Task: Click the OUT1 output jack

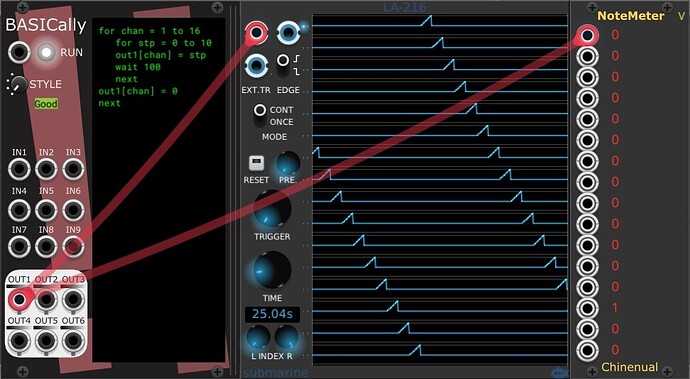Action: click(19, 300)
